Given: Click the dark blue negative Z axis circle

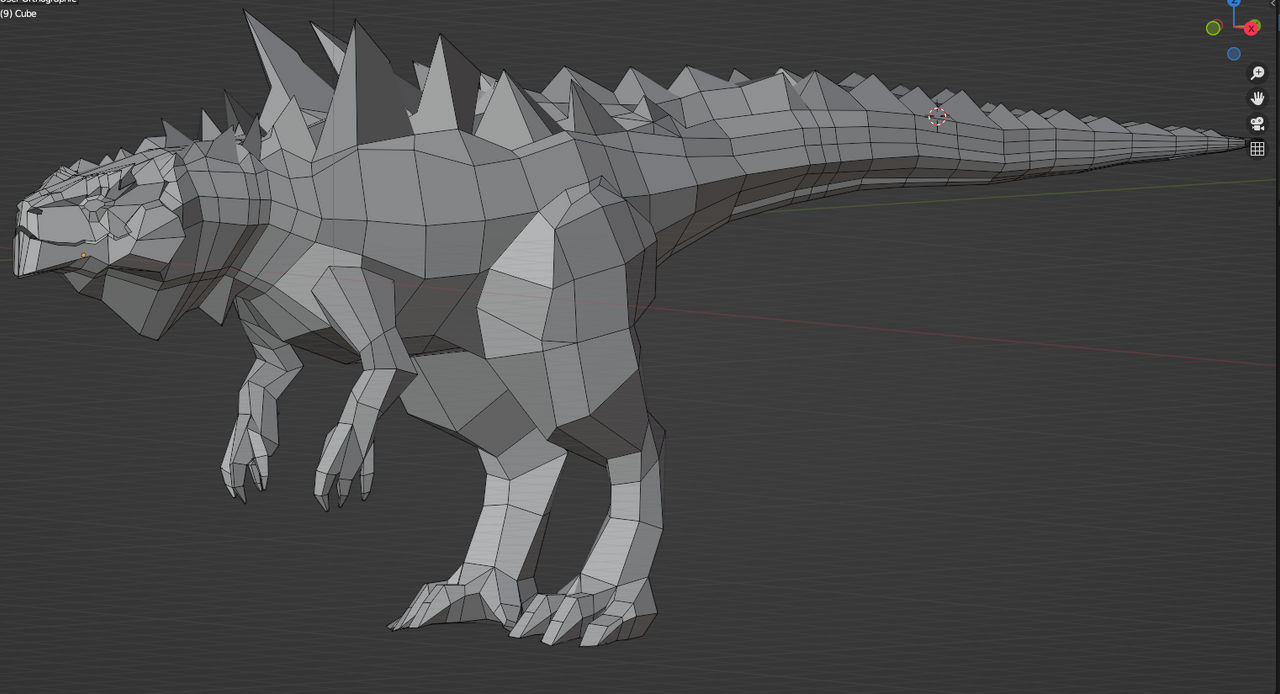Looking at the screenshot, I should [x=1233, y=54].
